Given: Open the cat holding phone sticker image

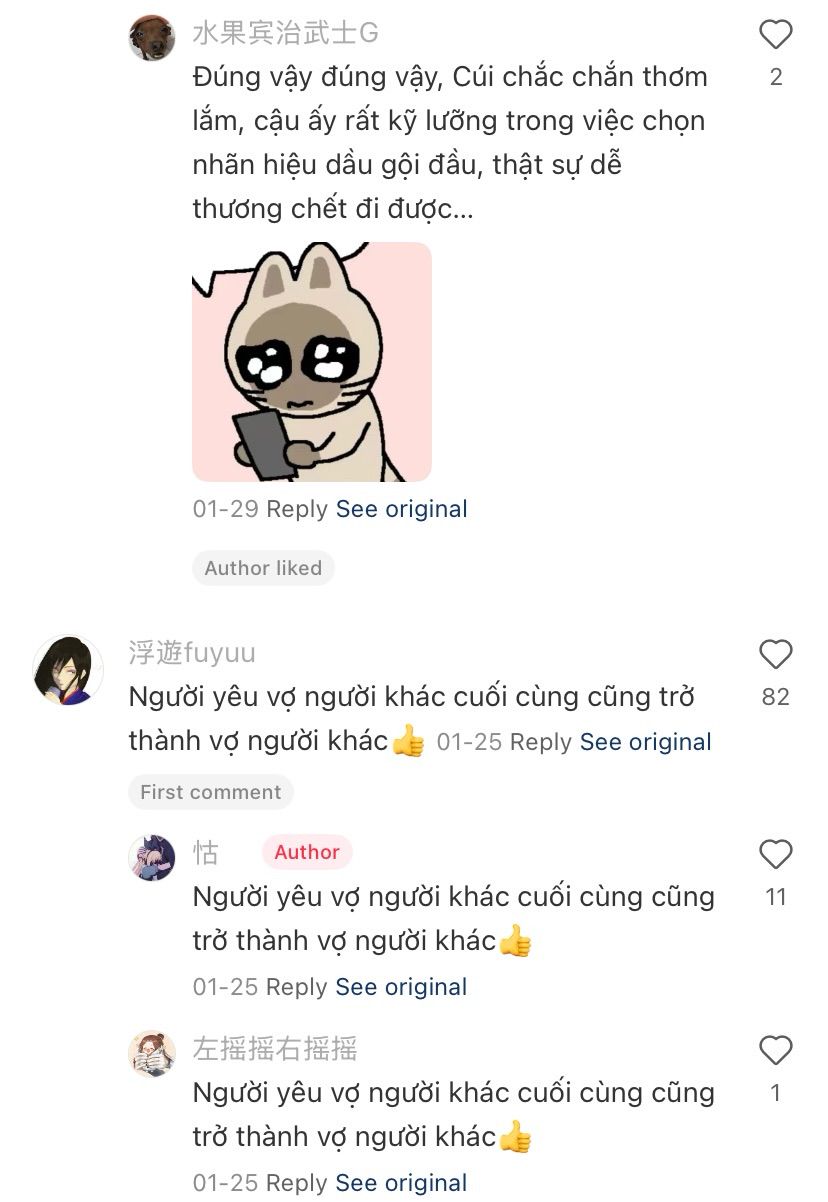Looking at the screenshot, I should pyautogui.click(x=312, y=362).
